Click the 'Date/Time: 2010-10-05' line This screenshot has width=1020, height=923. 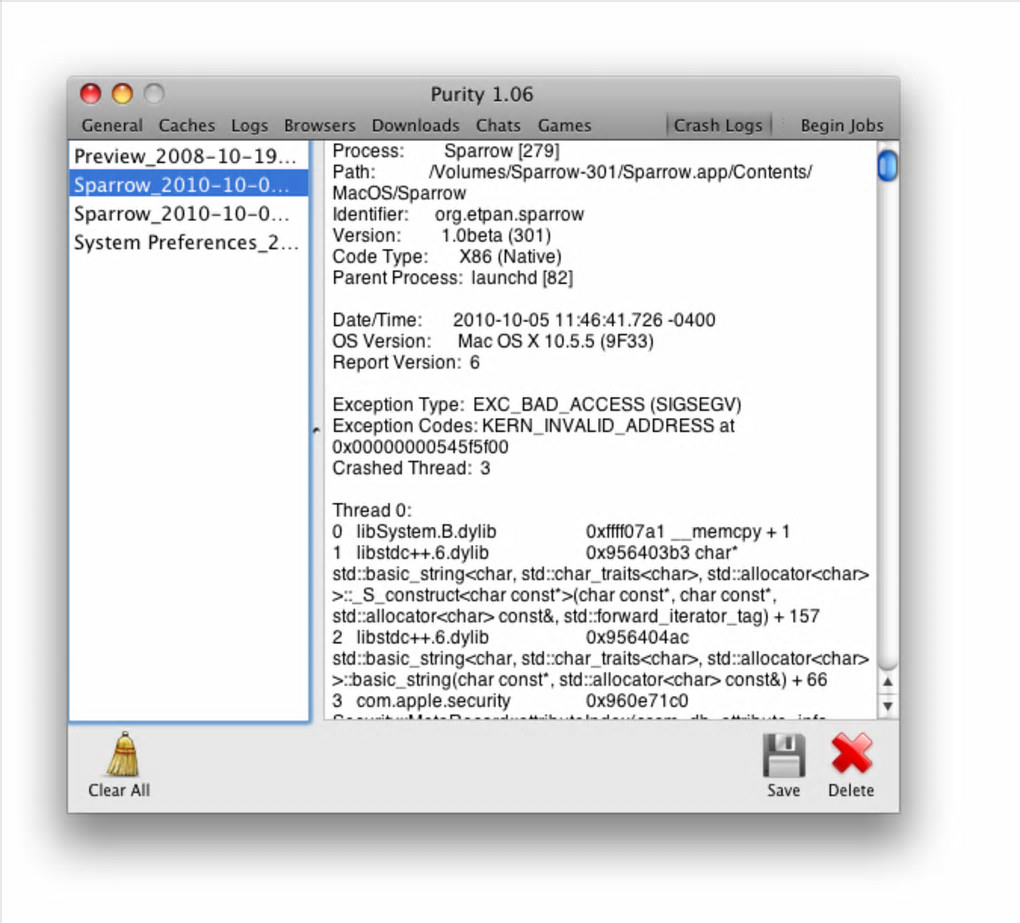[x=524, y=320]
